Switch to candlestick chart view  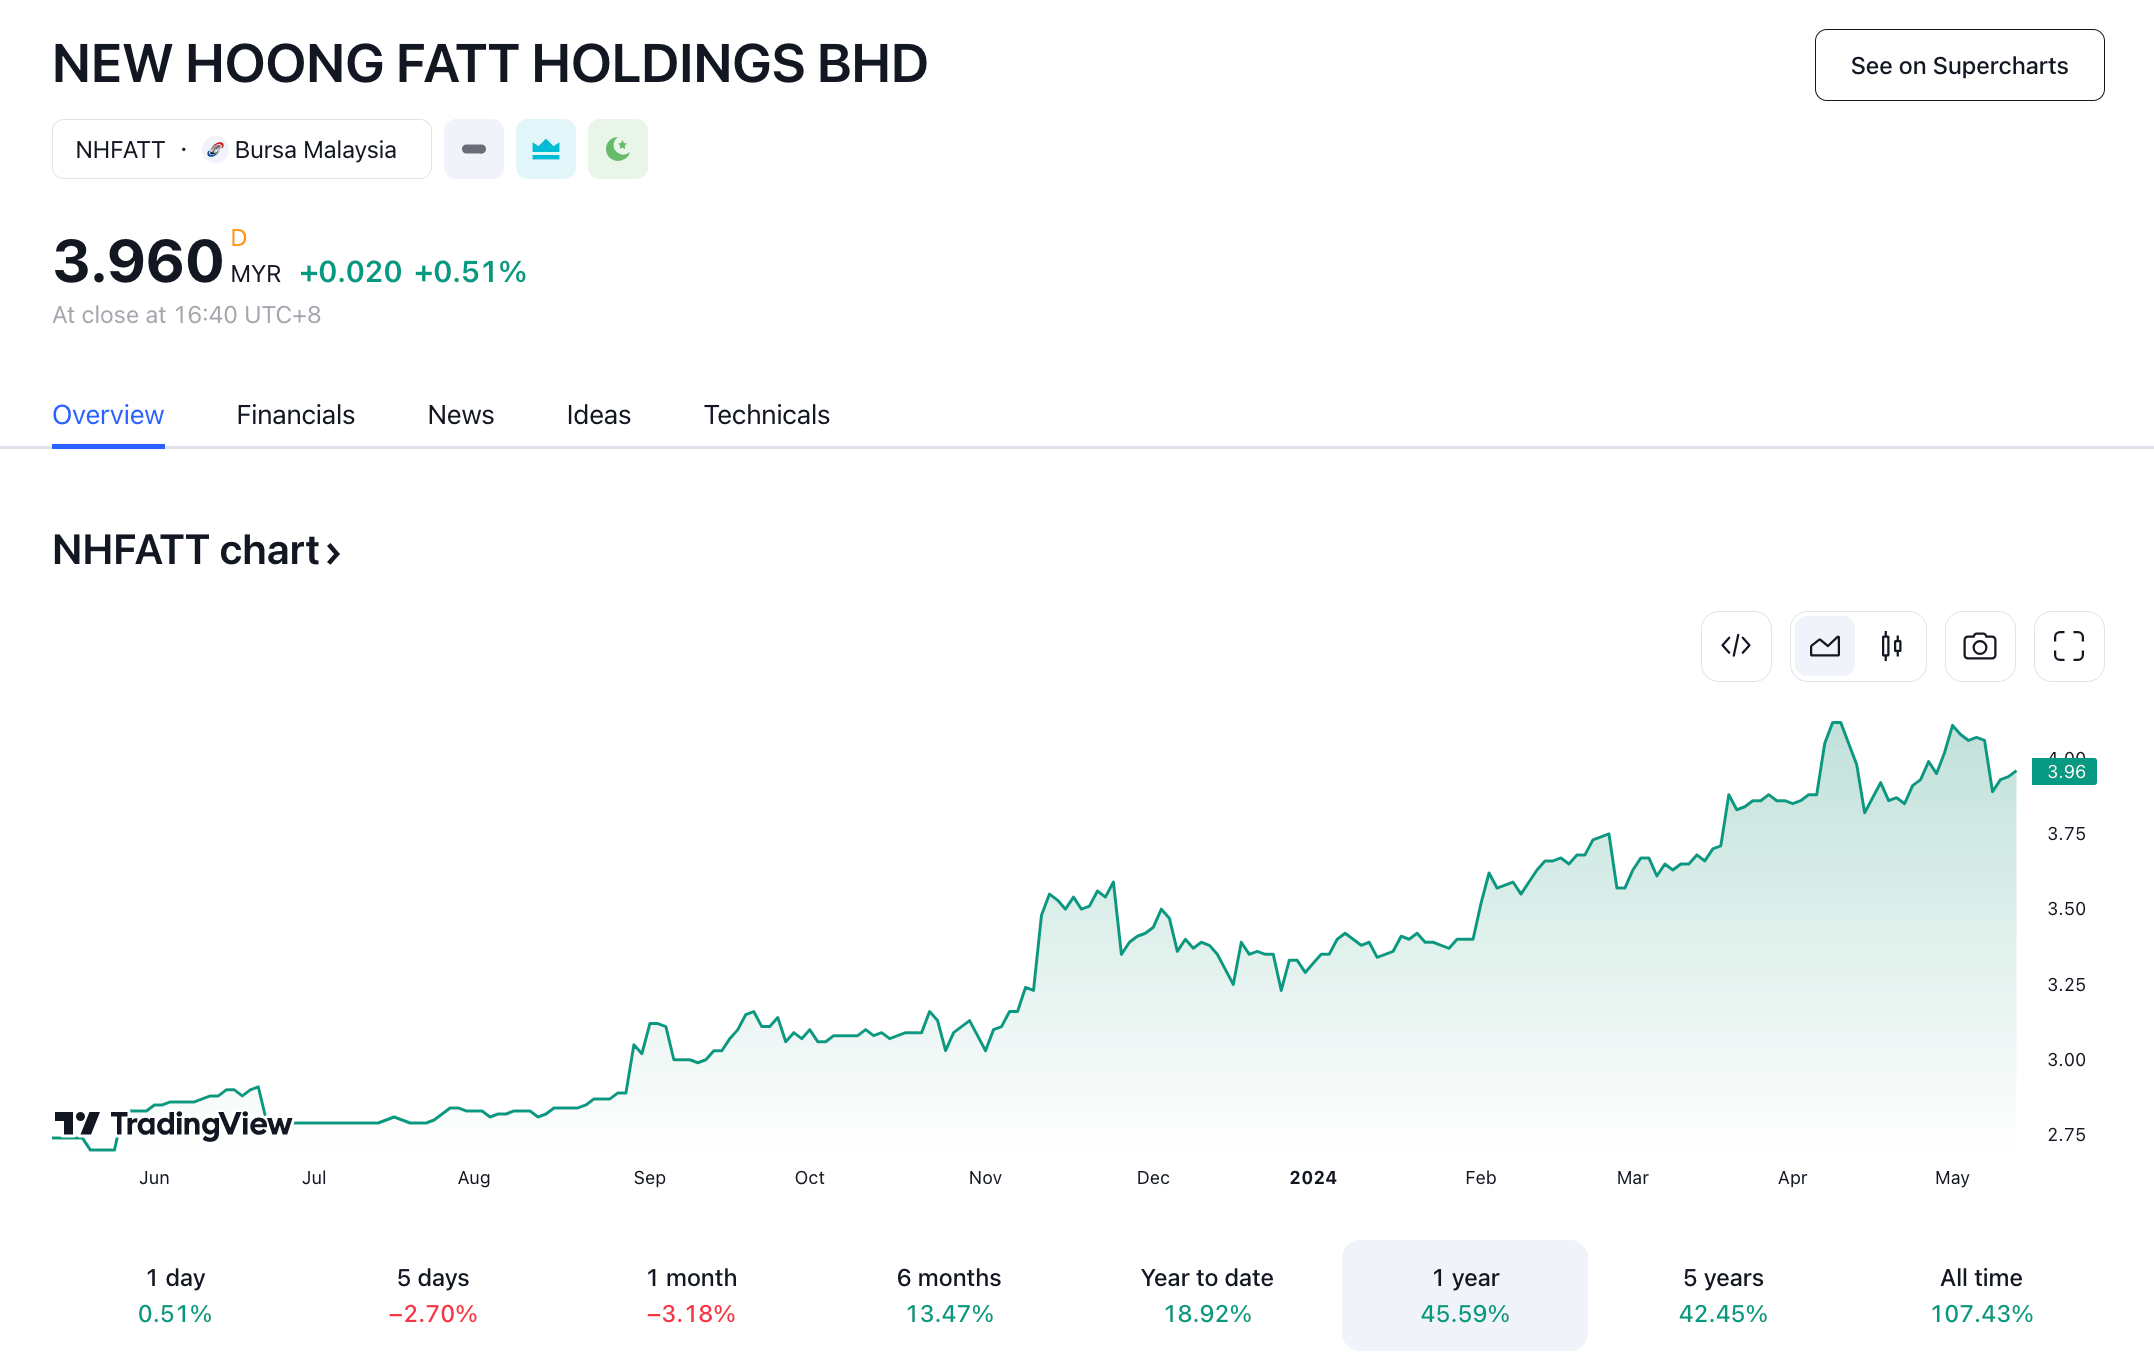1891,646
